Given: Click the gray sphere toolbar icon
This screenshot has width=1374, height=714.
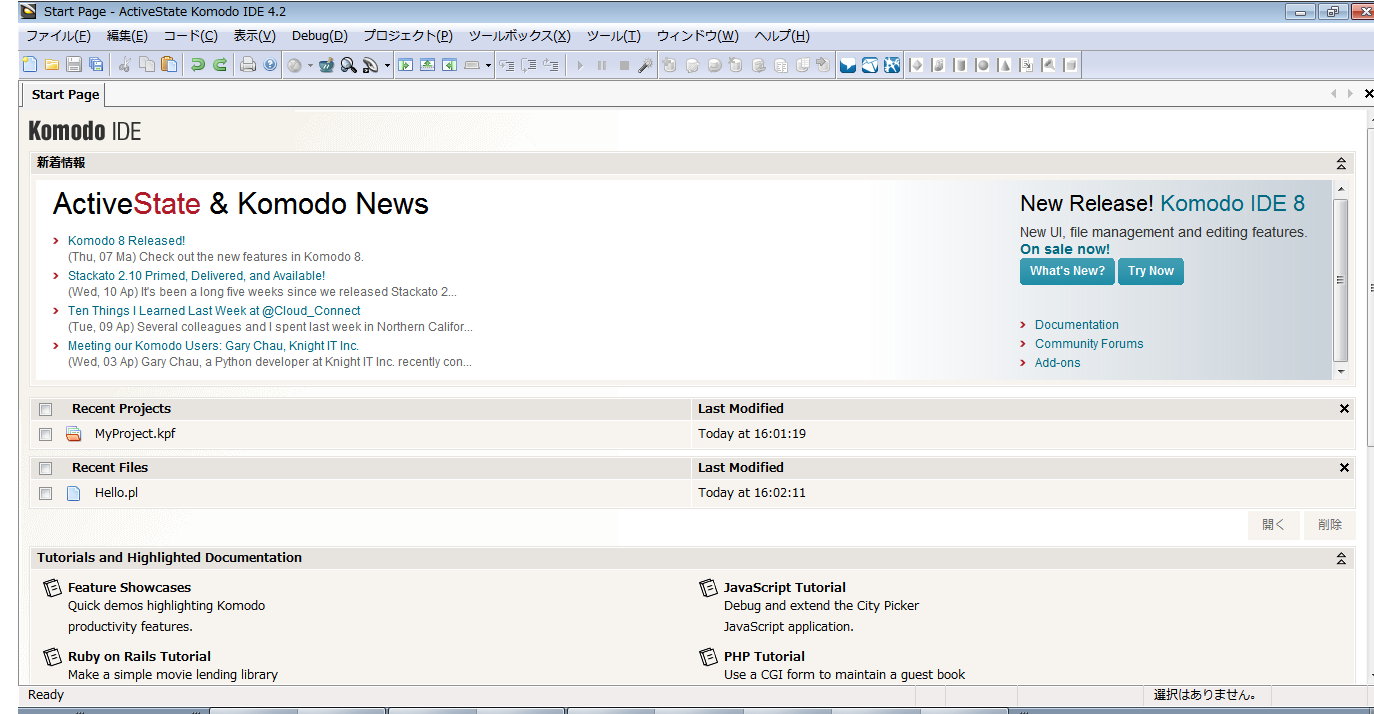Looking at the screenshot, I should tap(983, 65).
